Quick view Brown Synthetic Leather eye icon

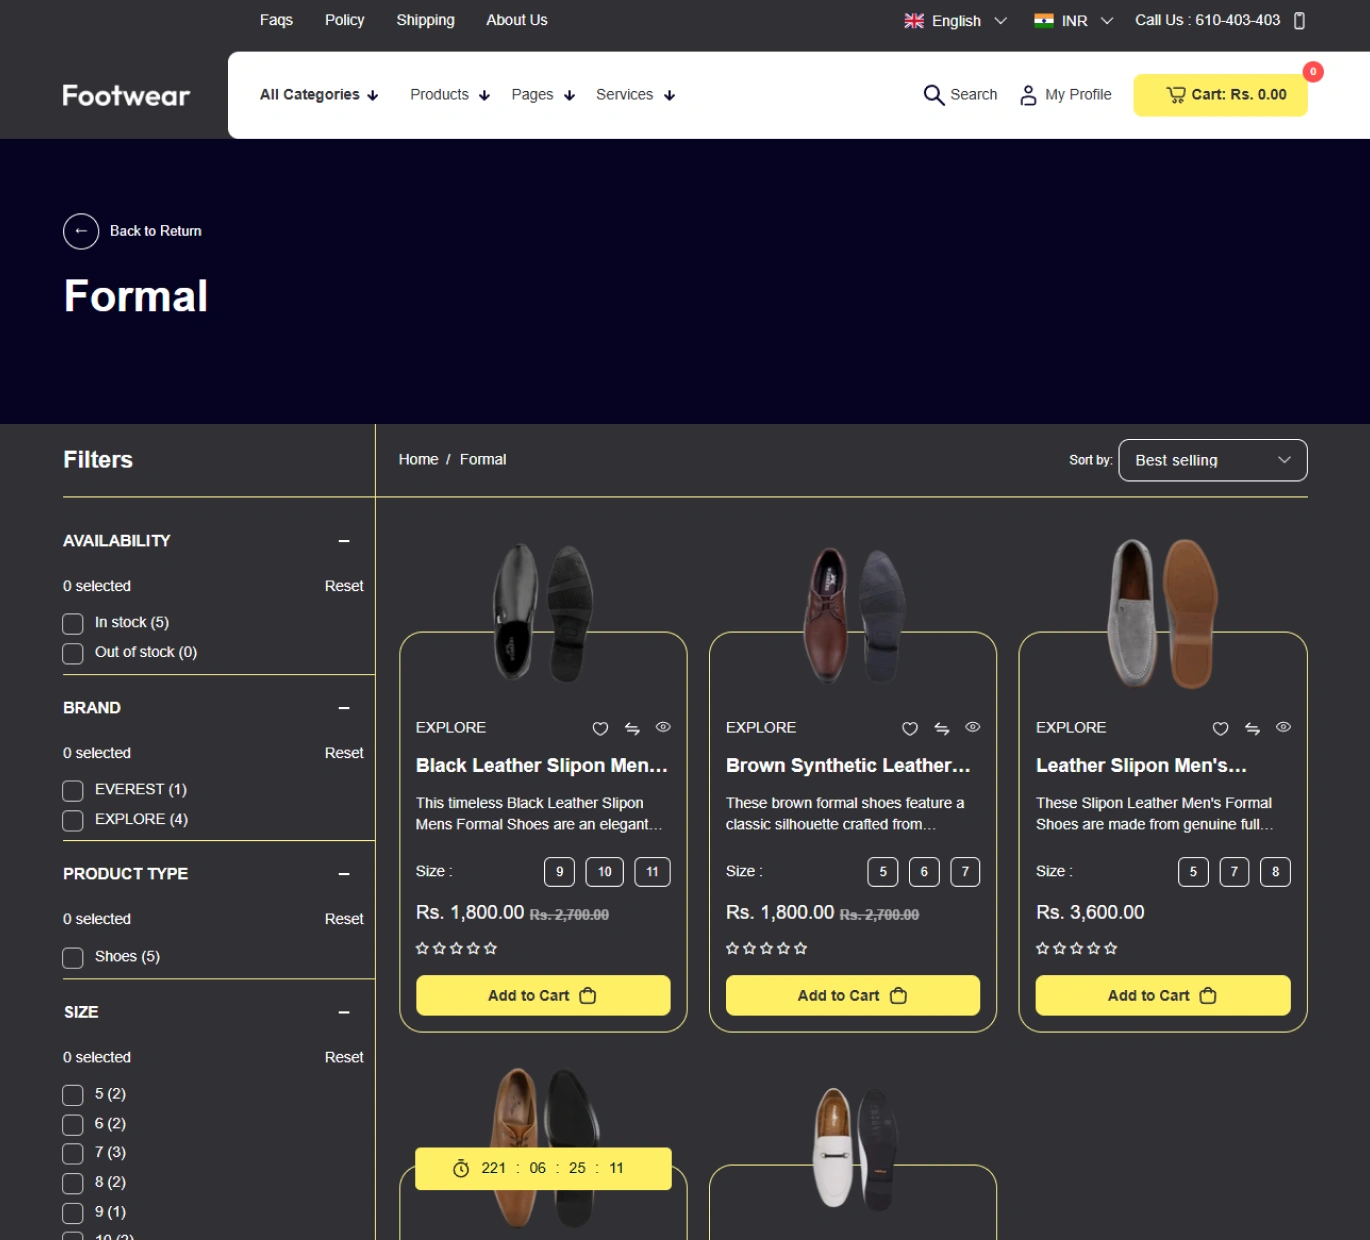pos(973,727)
